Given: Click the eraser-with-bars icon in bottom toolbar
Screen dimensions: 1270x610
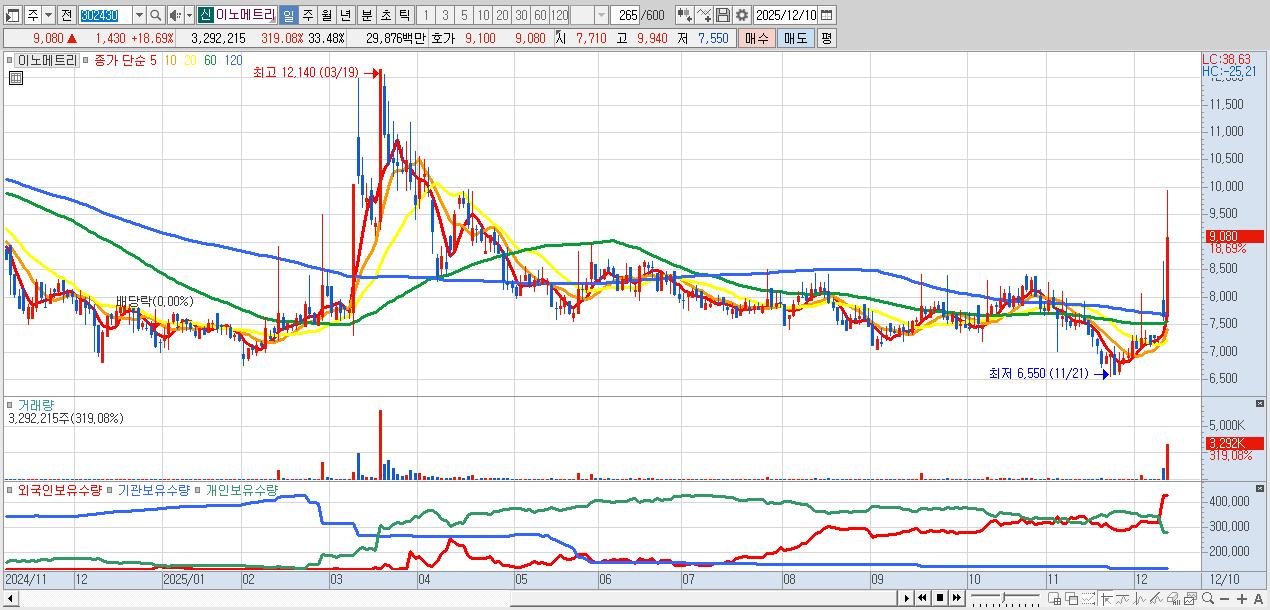Looking at the screenshot, I should 1174,598.
